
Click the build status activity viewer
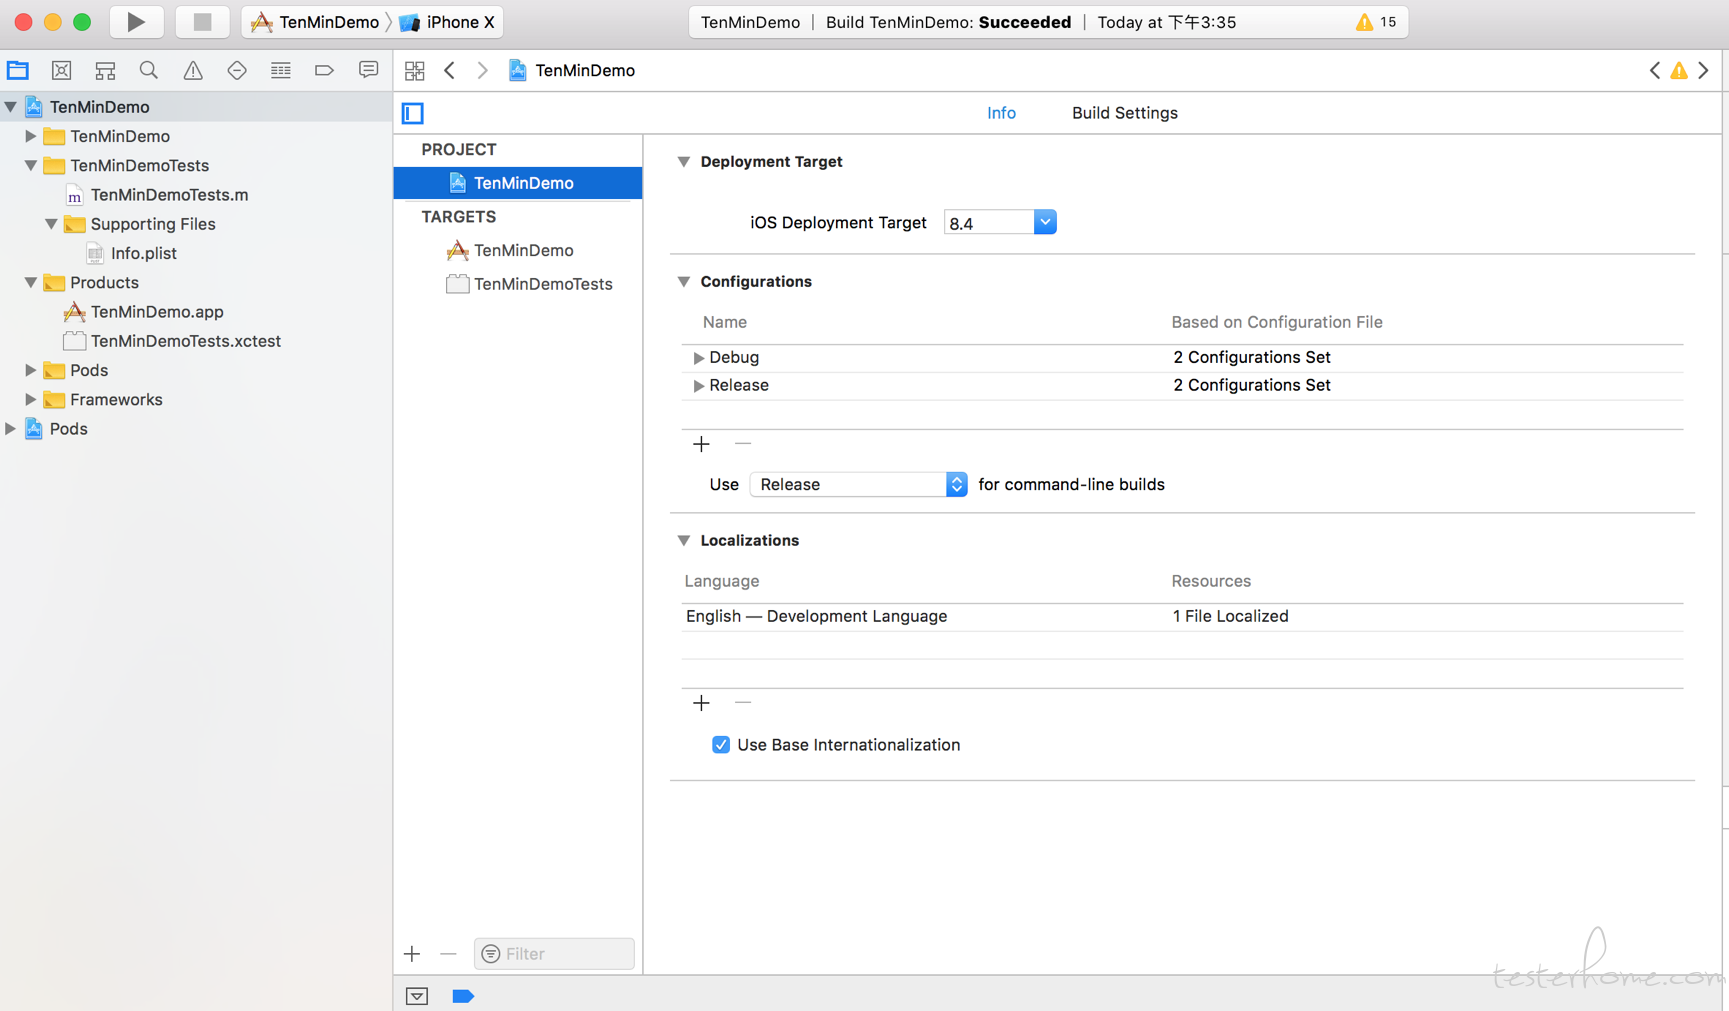[x=1048, y=22]
